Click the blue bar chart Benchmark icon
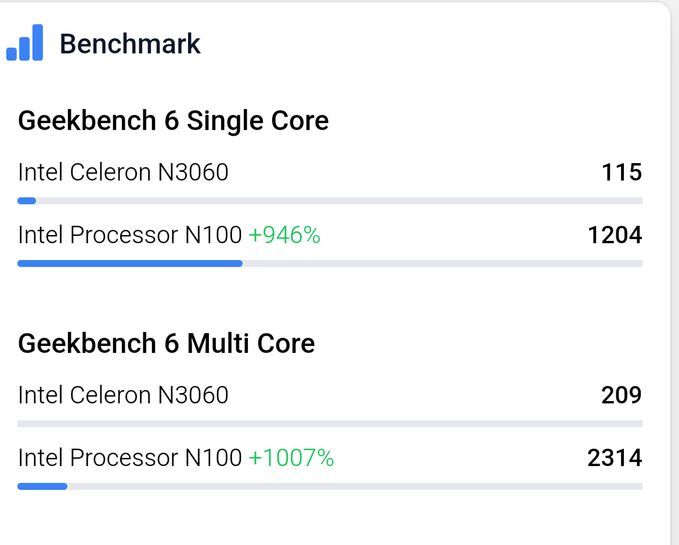The image size is (679, 545). [25, 43]
